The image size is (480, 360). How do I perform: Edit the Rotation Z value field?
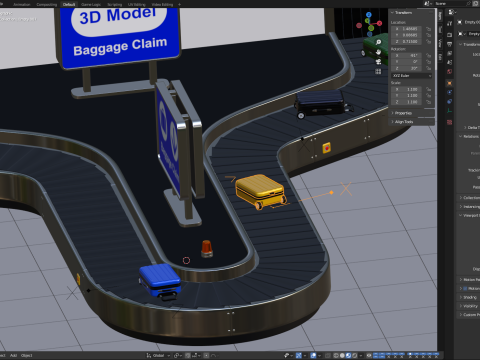tap(407, 68)
